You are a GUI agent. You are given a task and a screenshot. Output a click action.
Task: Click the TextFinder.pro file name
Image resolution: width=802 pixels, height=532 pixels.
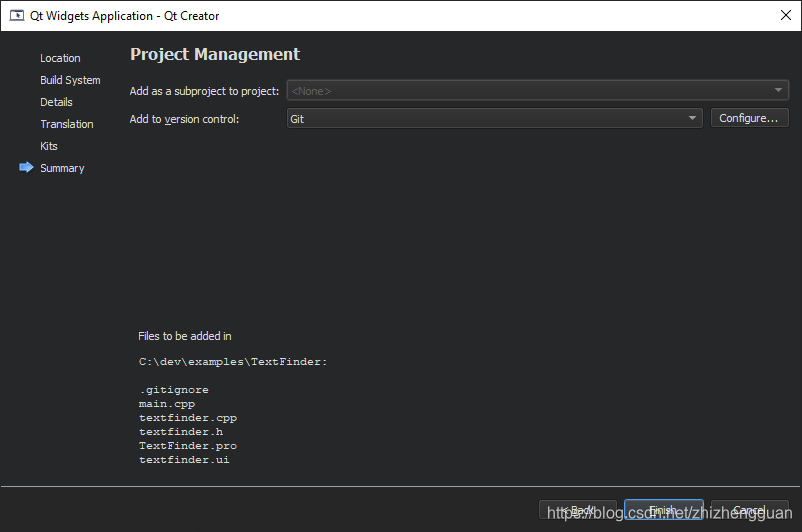pos(188,446)
